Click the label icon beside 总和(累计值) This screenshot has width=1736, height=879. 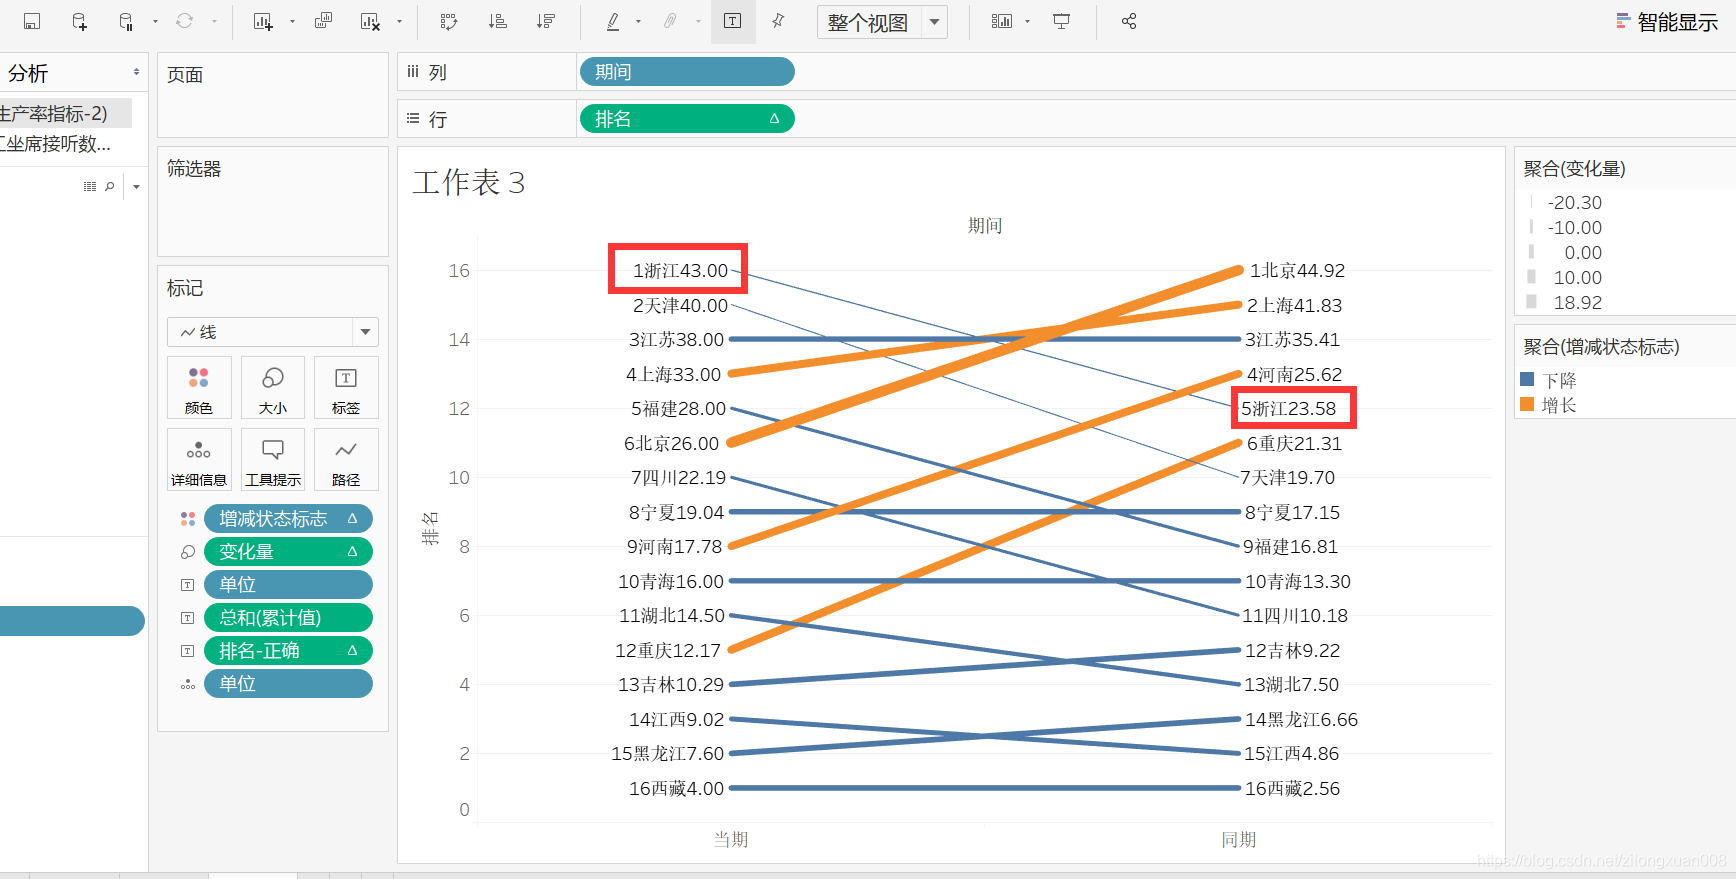(188, 618)
